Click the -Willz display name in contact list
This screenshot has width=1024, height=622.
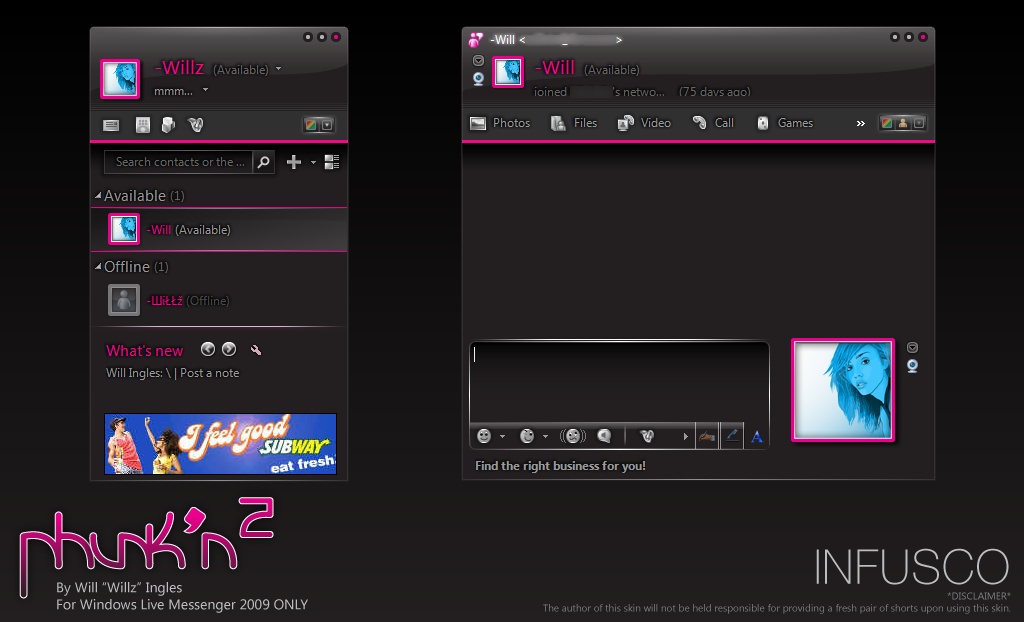180,67
